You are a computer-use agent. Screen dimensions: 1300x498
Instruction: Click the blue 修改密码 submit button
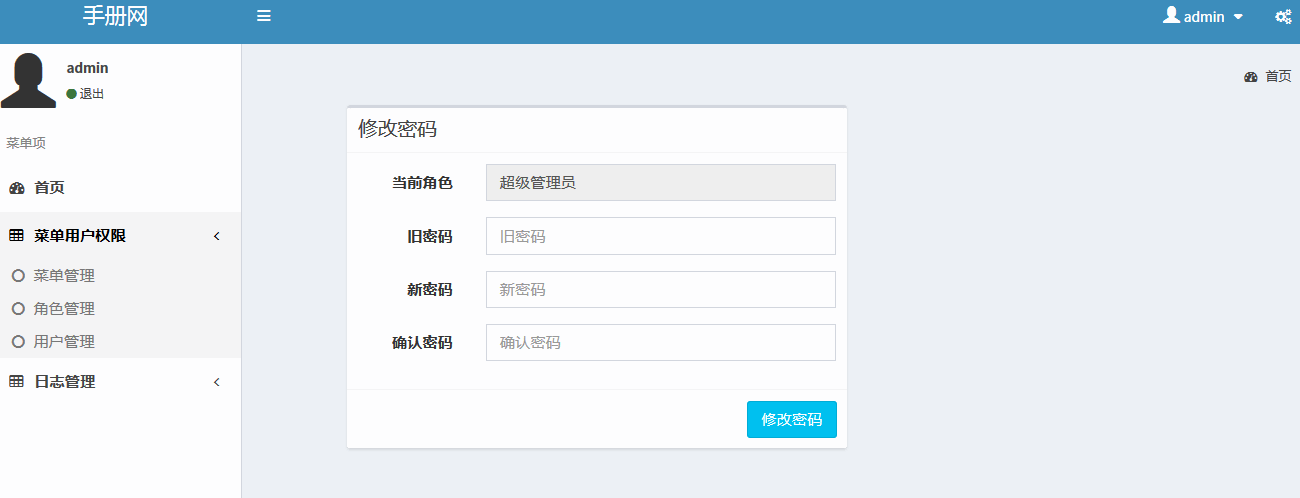pyautogui.click(x=791, y=420)
